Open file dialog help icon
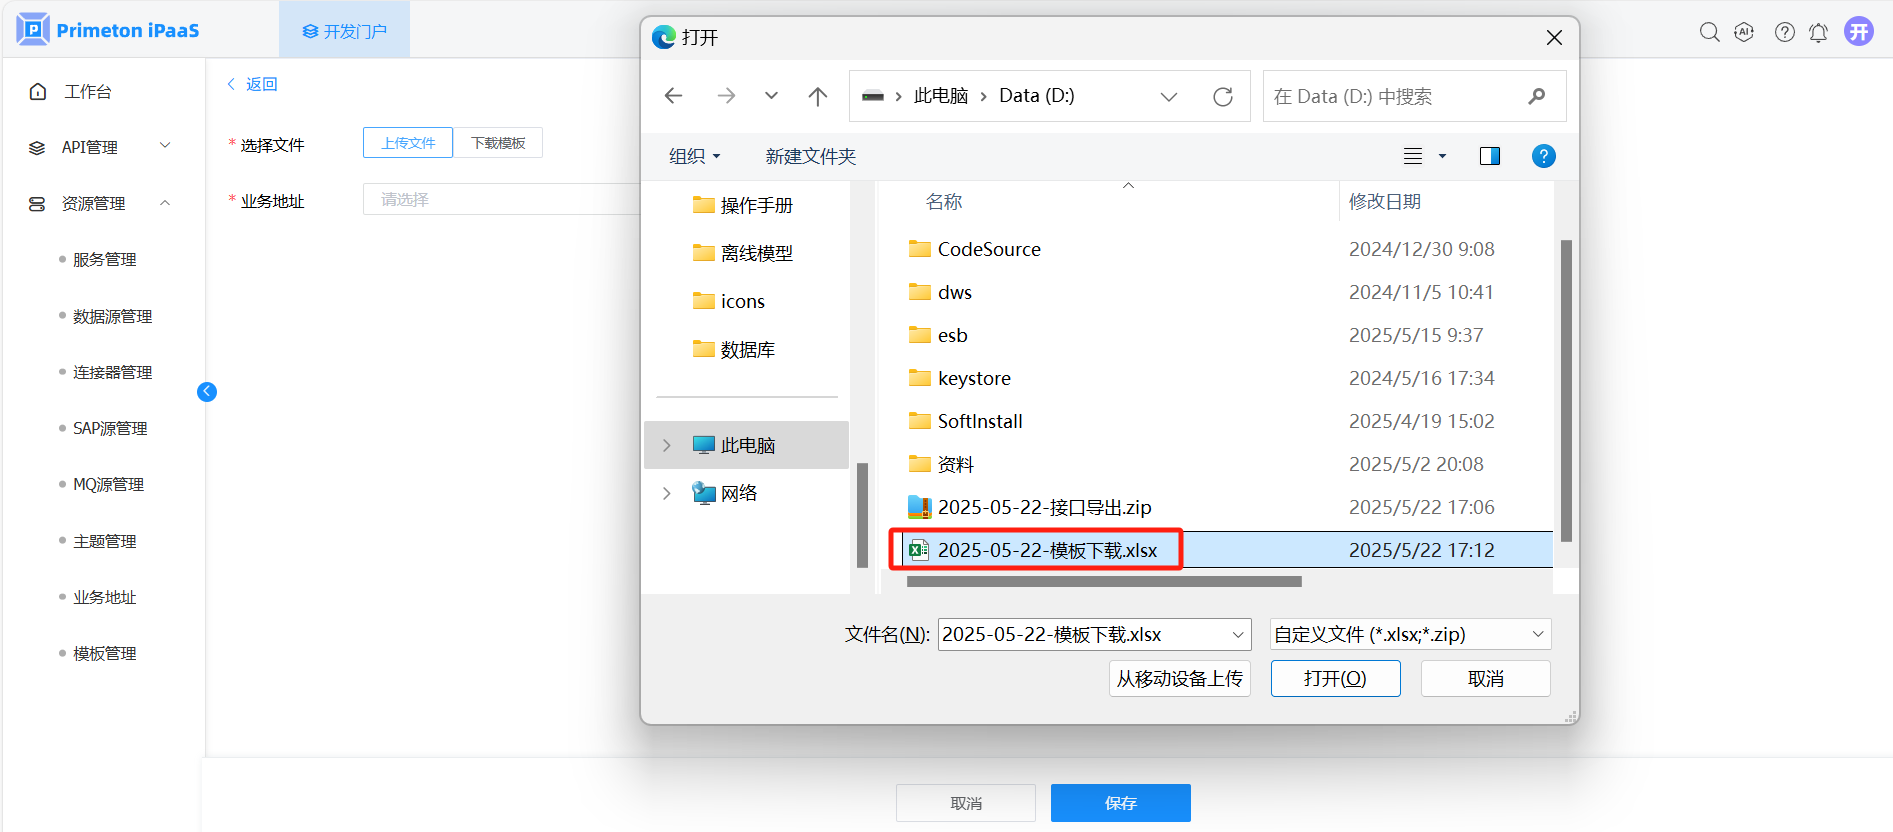The image size is (1893, 832). click(1543, 156)
